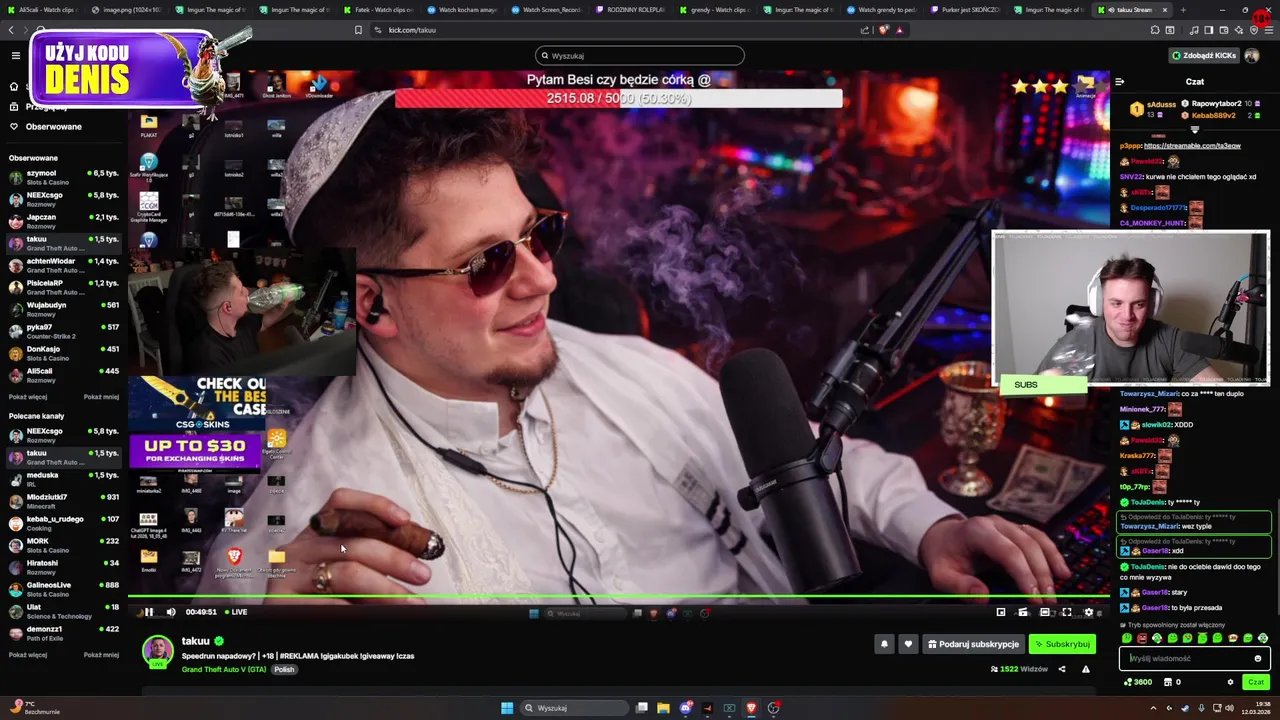Mute the stream volume
The image size is (1280, 720).
pyautogui.click(x=170, y=612)
